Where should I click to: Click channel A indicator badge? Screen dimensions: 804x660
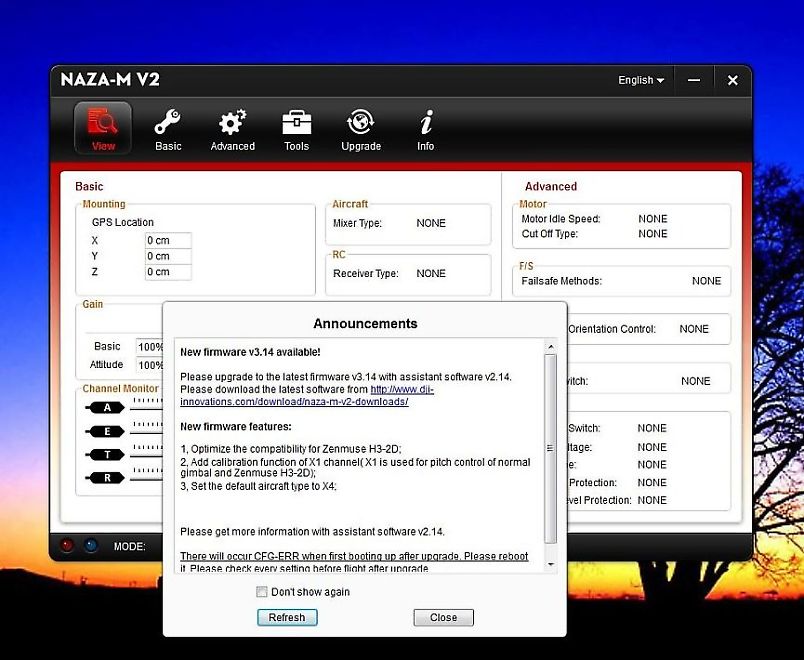106,408
